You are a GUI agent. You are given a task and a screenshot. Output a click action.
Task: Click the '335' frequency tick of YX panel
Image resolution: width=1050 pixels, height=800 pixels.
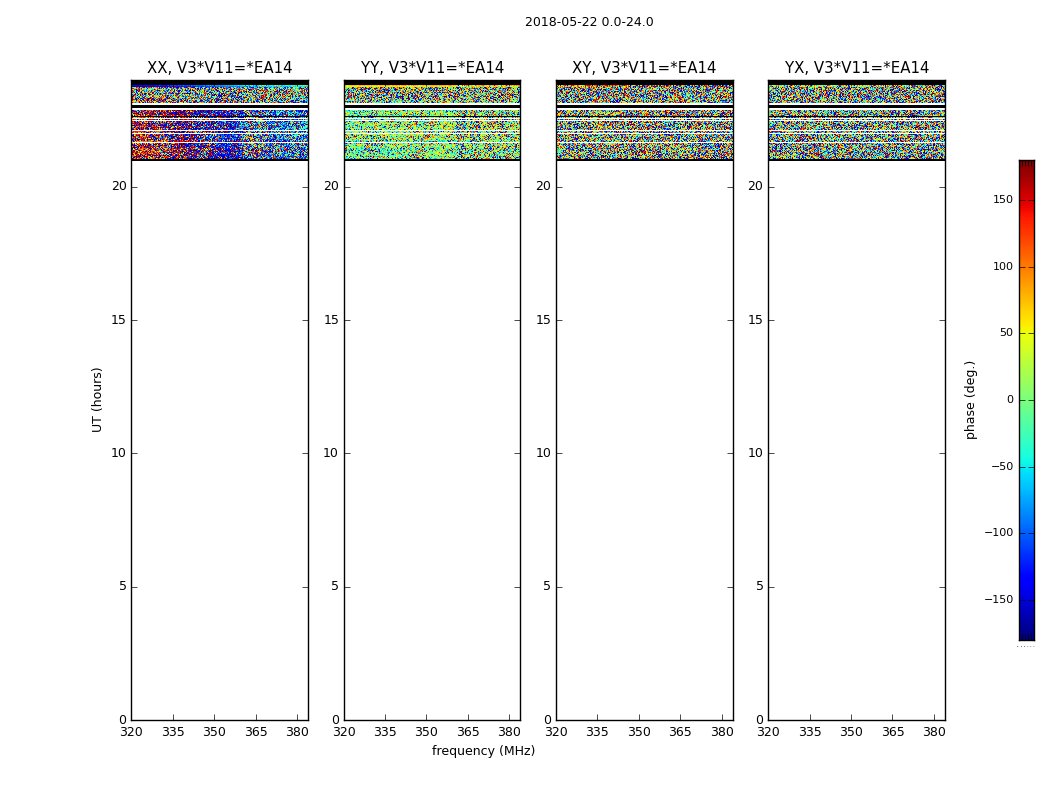point(810,732)
